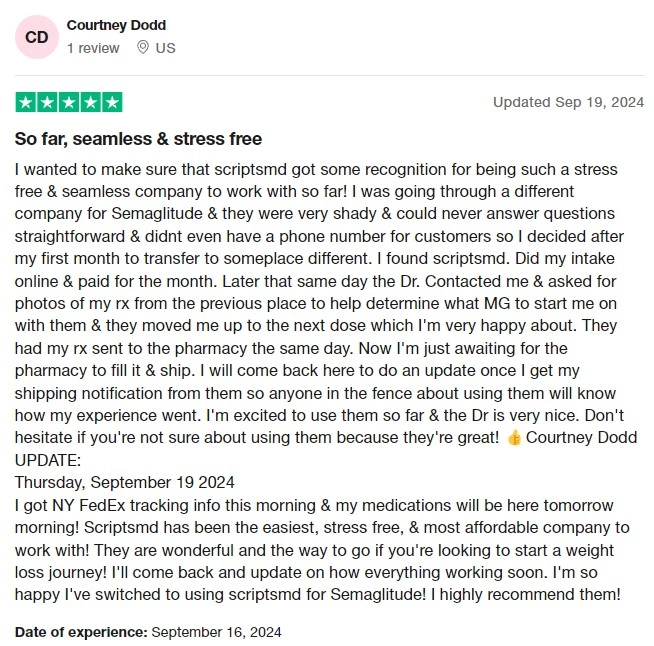The height and width of the screenshot is (646, 654).
Task: Click the 'Updated Sep 19, 2024' timestamp
Action: coord(568,102)
